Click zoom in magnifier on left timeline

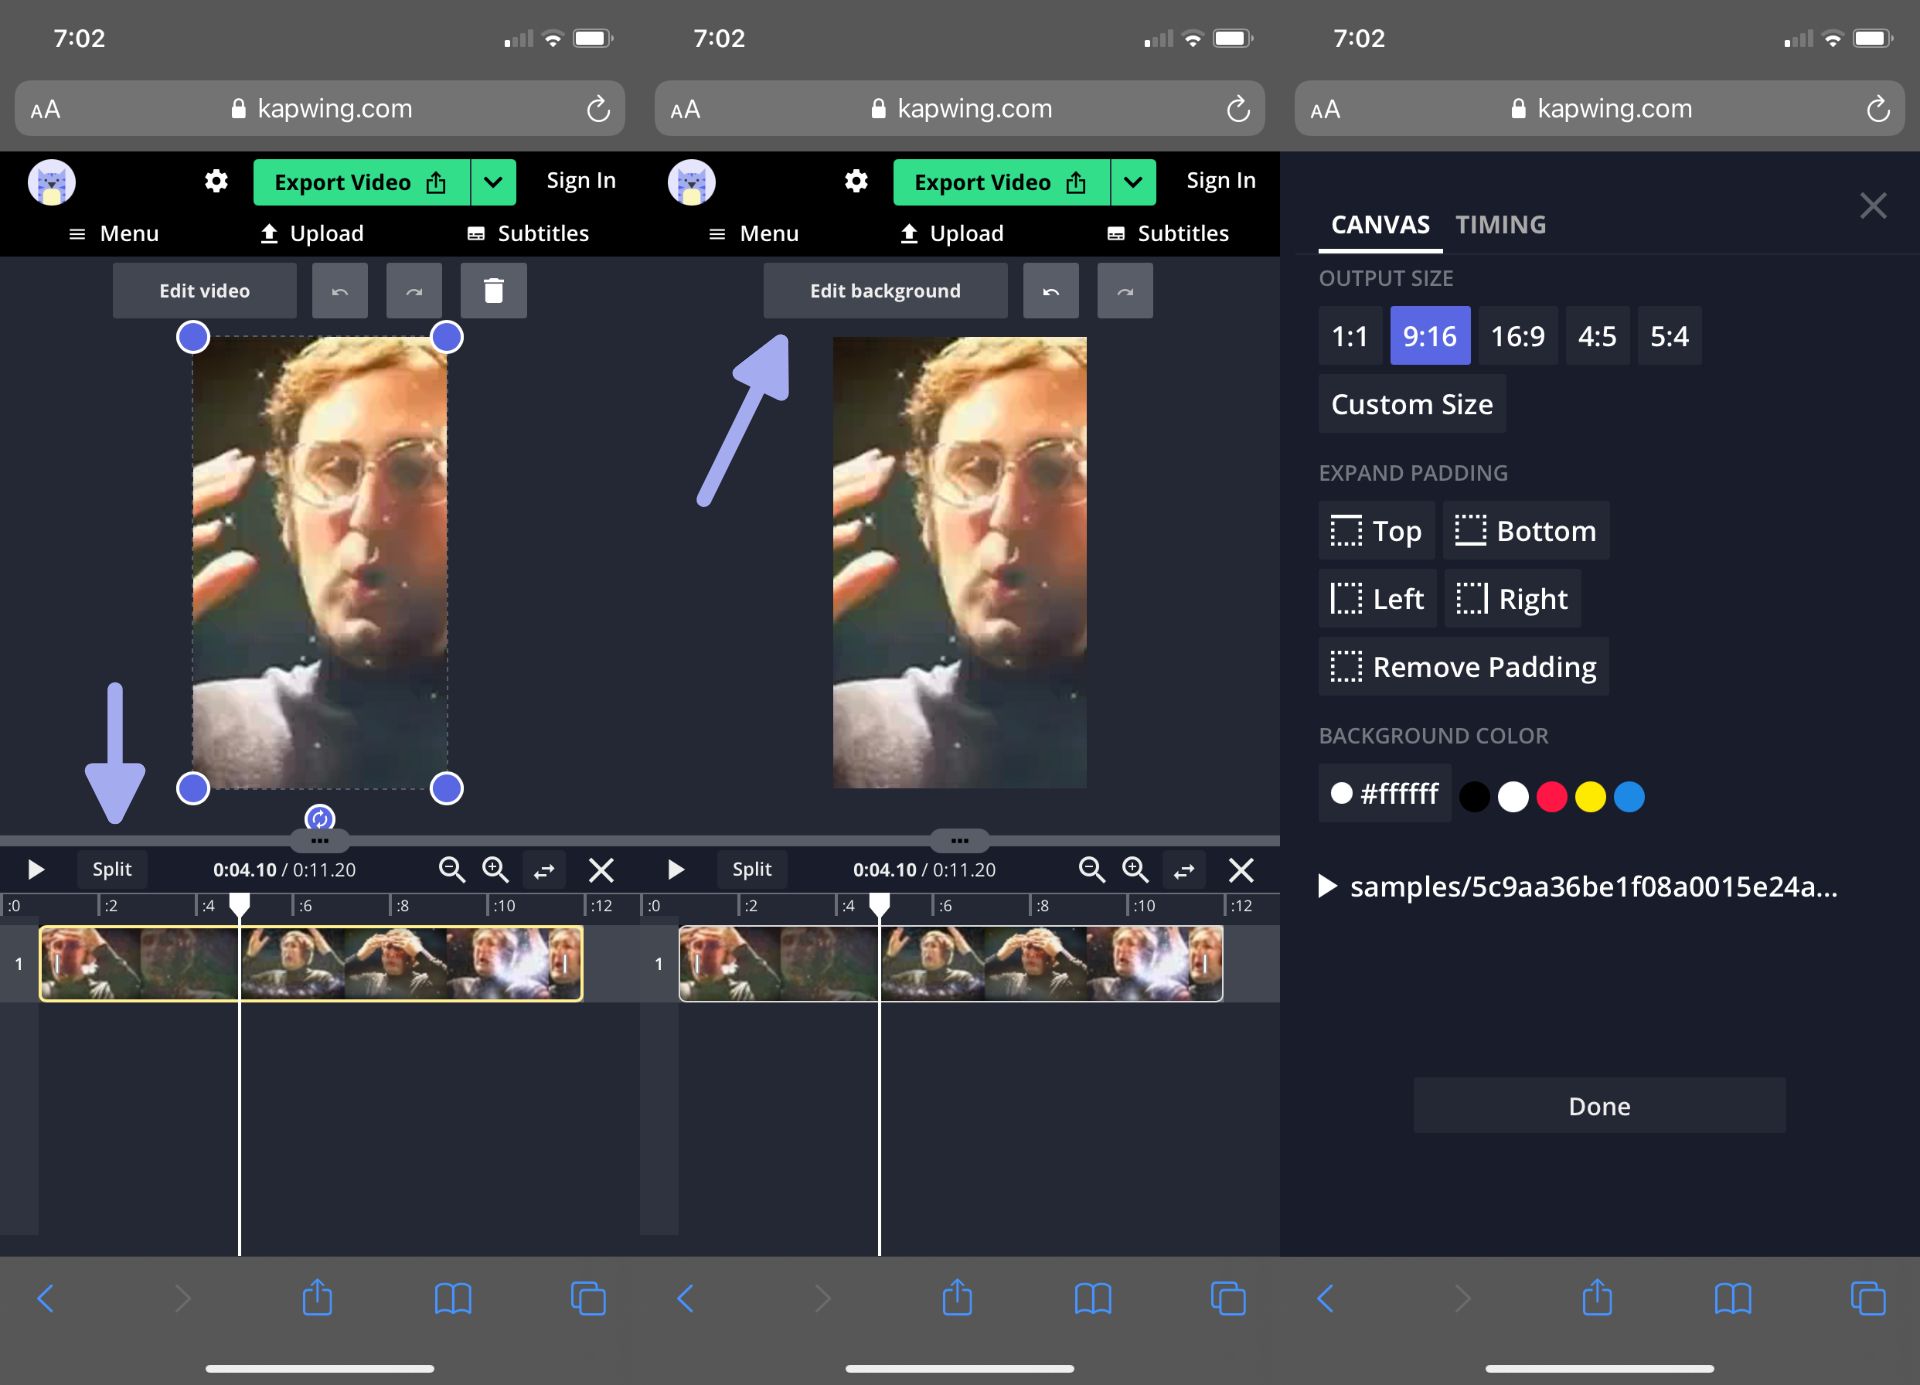[x=495, y=870]
